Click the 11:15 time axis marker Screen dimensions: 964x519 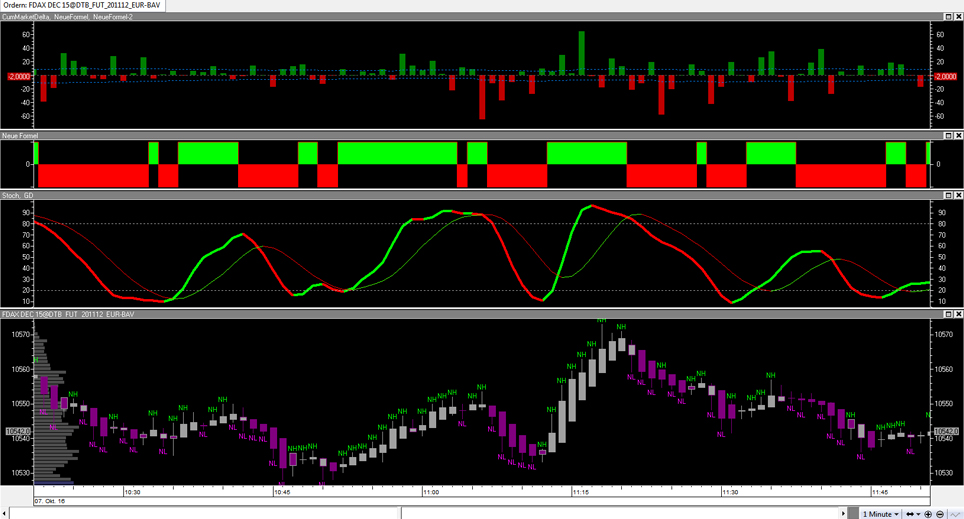coord(581,492)
